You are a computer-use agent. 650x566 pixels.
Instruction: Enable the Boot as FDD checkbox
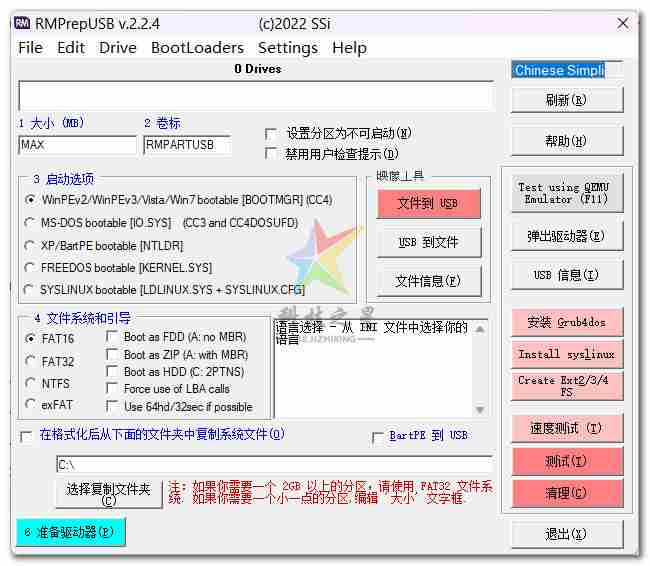pos(113,337)
